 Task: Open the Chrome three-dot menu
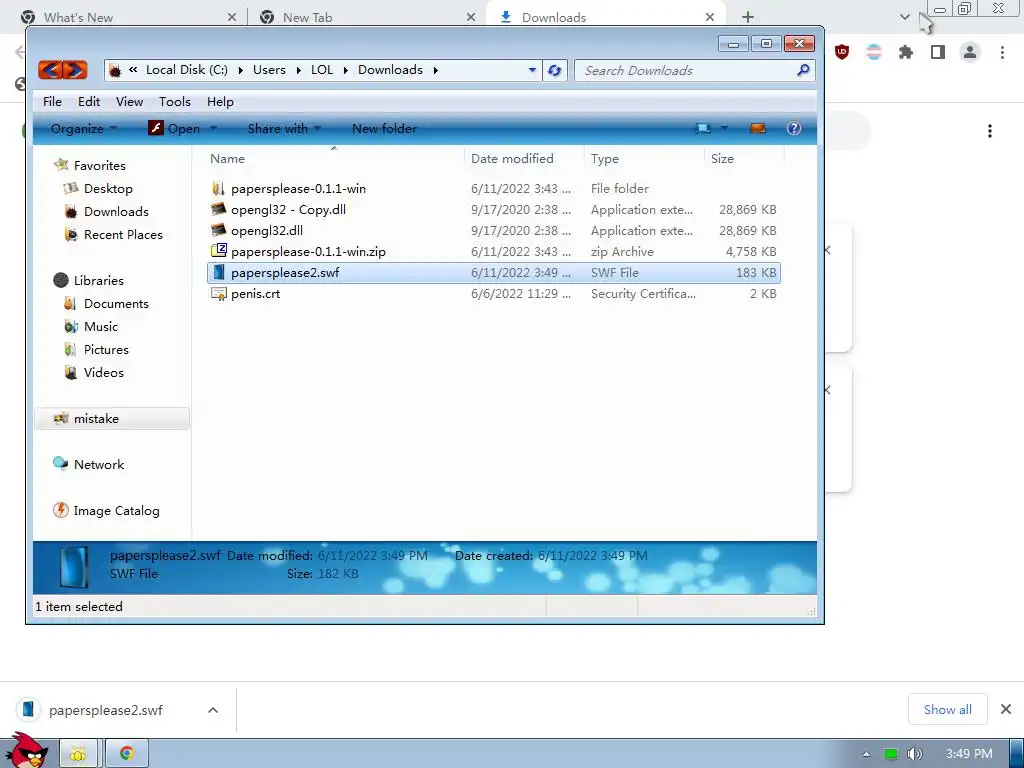point(1002,52)
